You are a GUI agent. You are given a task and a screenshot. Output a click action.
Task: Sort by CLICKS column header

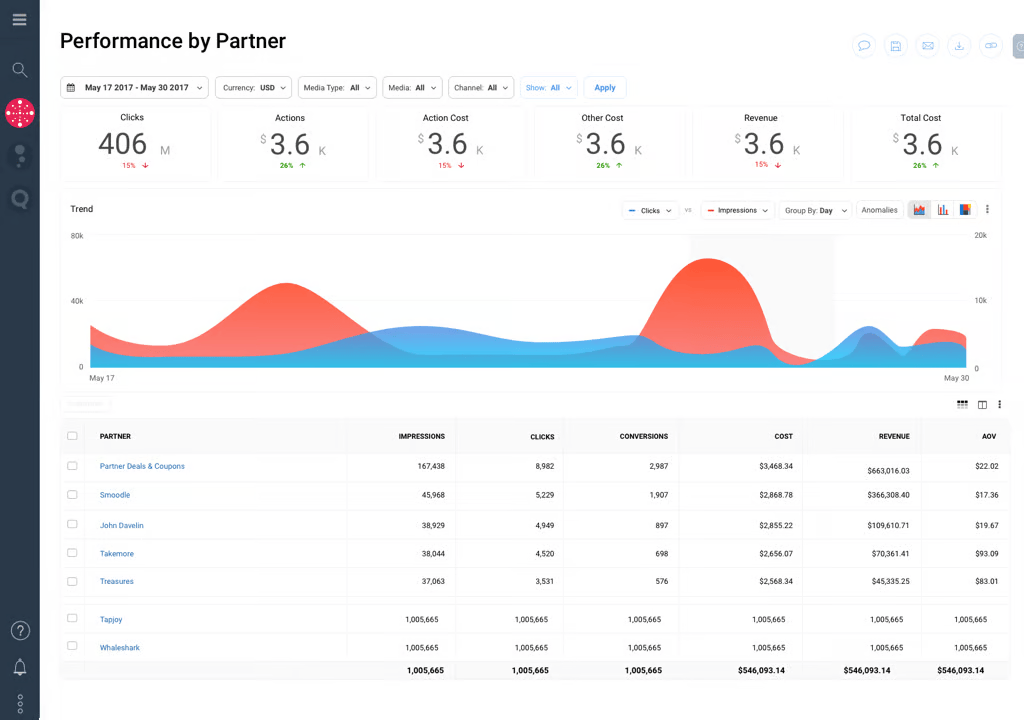tap(542, 436)
